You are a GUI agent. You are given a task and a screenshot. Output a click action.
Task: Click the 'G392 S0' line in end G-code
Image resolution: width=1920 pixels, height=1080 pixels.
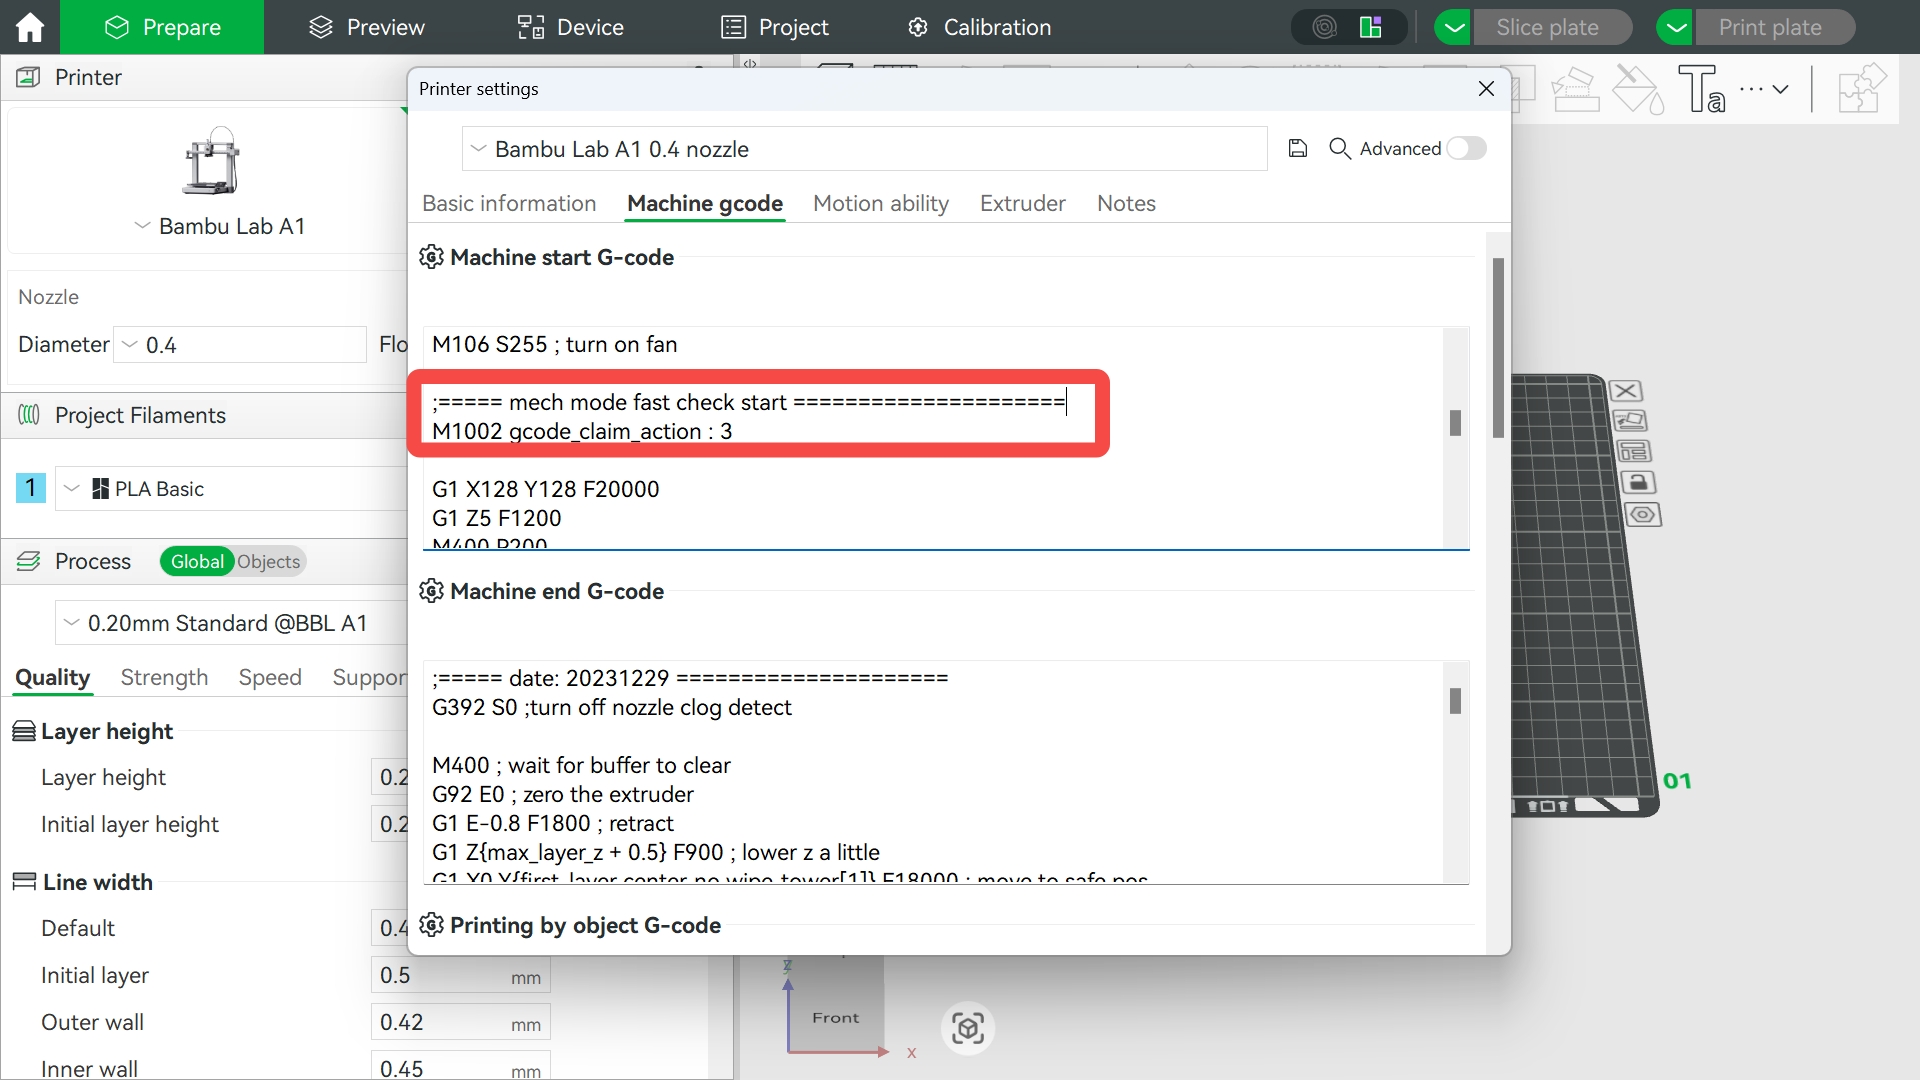612,708
